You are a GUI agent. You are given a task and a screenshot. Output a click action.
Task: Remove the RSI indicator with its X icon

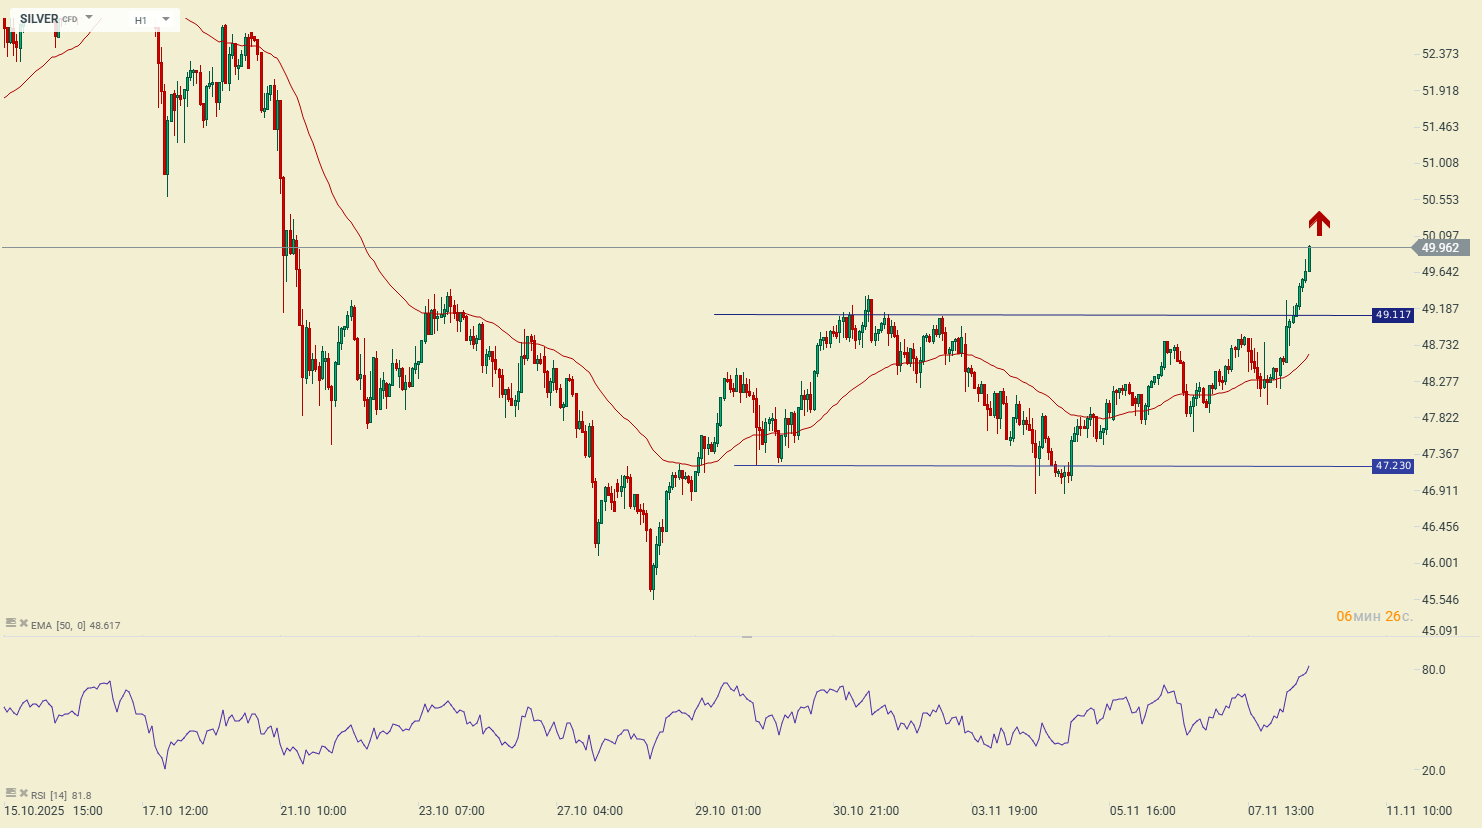tap(23, 793)
